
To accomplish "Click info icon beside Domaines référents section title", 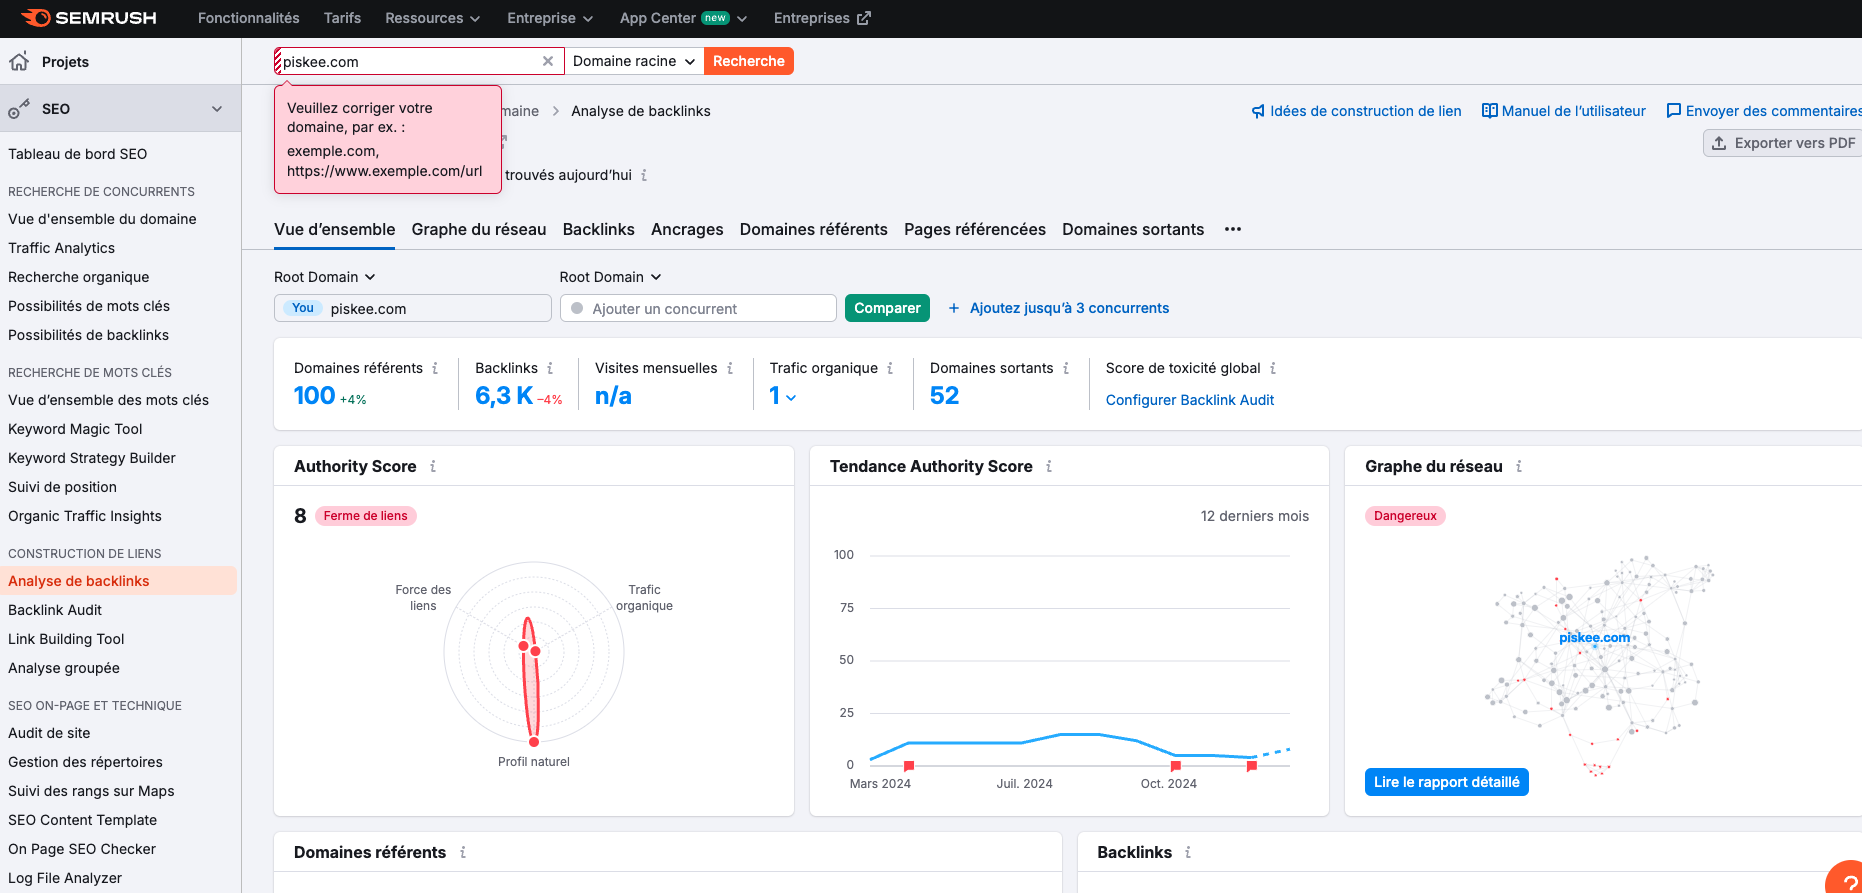I will 463,852.
